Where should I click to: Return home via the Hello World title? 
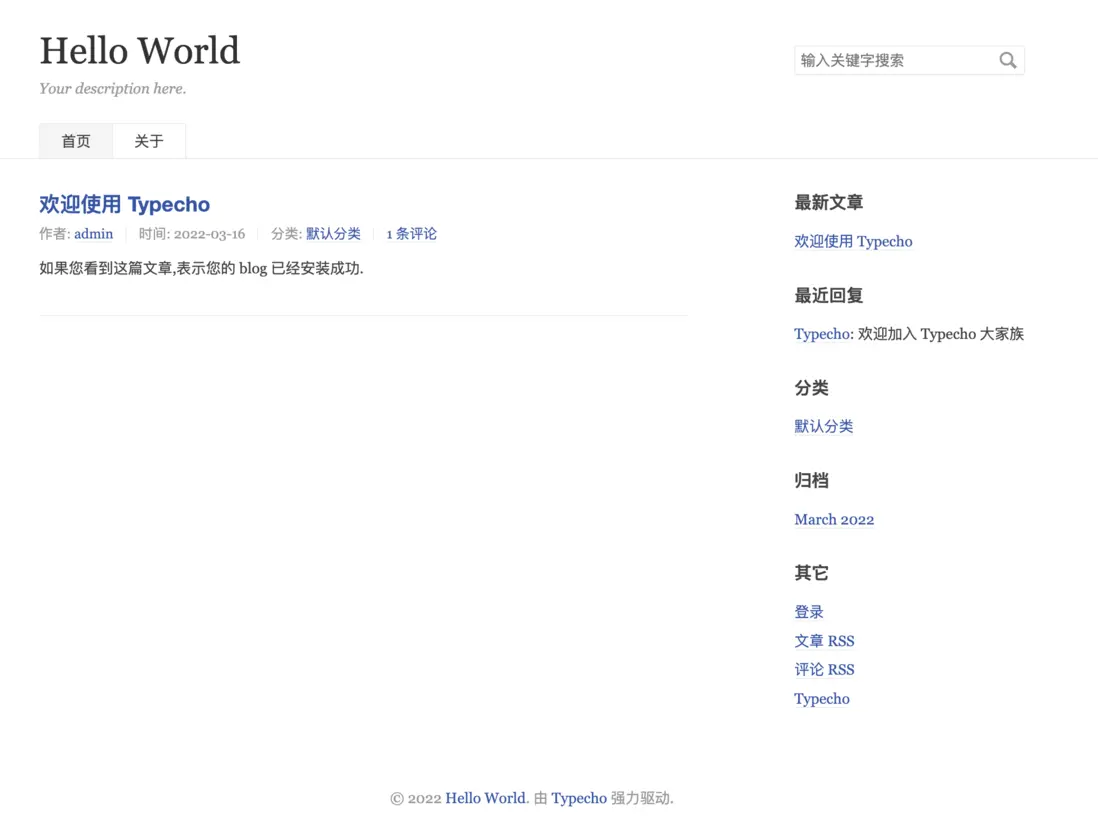(x=139, y=50)
